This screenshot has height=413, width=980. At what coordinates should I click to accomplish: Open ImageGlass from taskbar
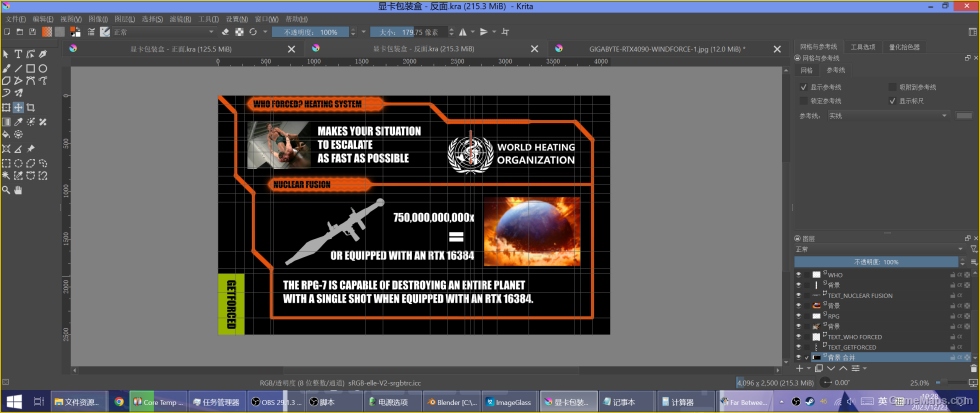click(509, 402)
